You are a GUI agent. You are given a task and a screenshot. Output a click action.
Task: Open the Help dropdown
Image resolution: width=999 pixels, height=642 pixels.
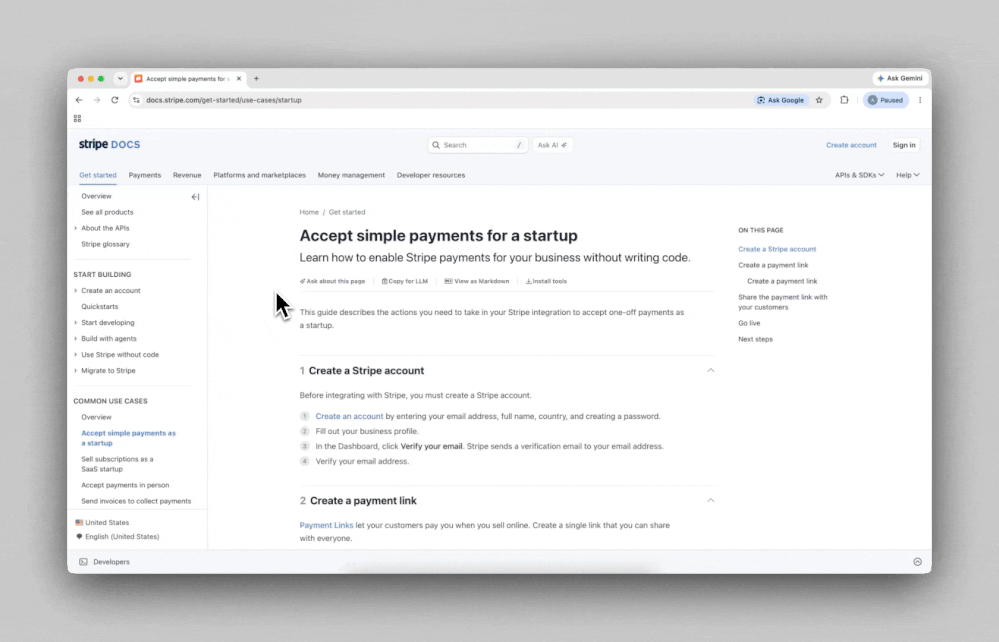[x=907, y=175]
